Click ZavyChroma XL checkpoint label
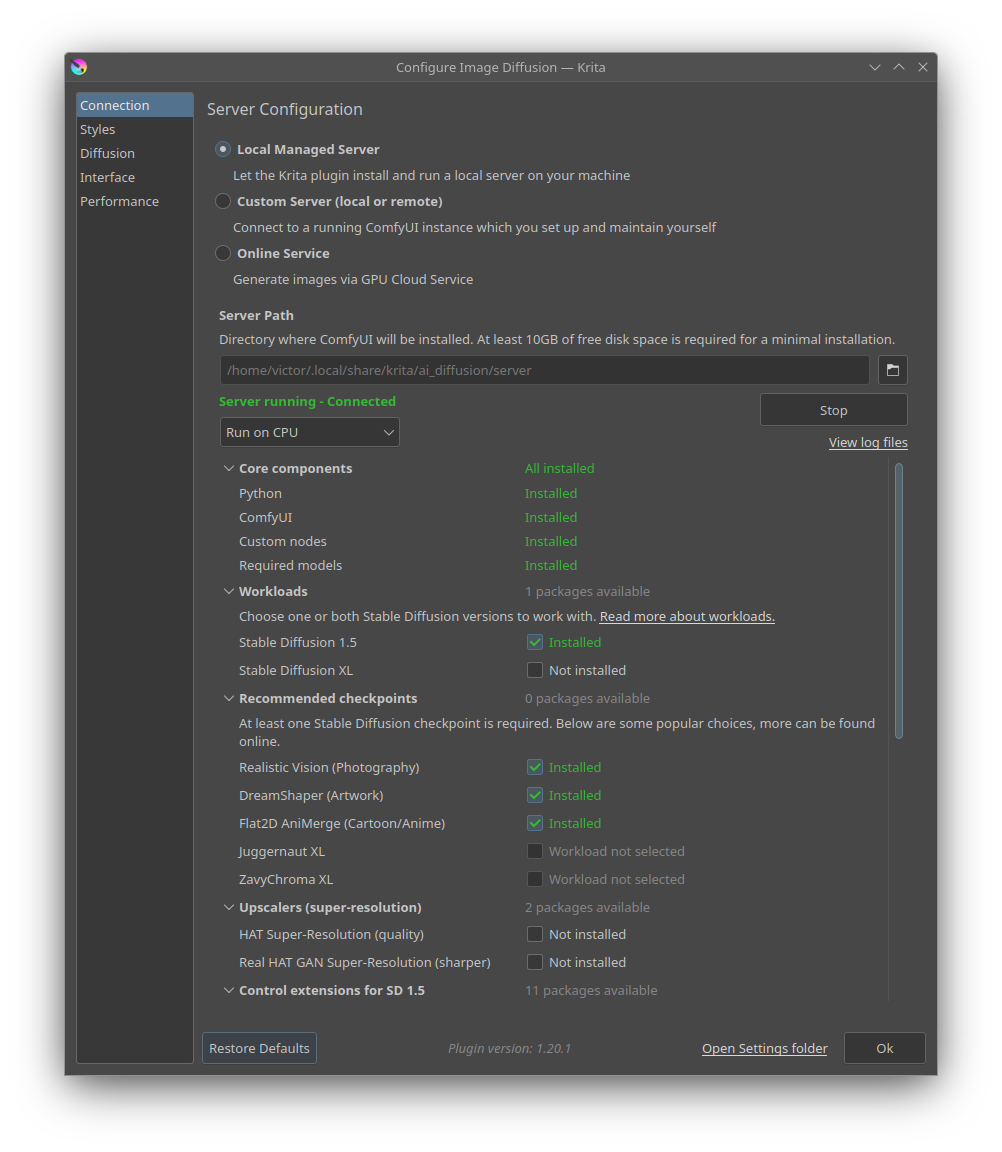Image resolution: width=1002 pixels, height=1152 pixels. [286, 879]
